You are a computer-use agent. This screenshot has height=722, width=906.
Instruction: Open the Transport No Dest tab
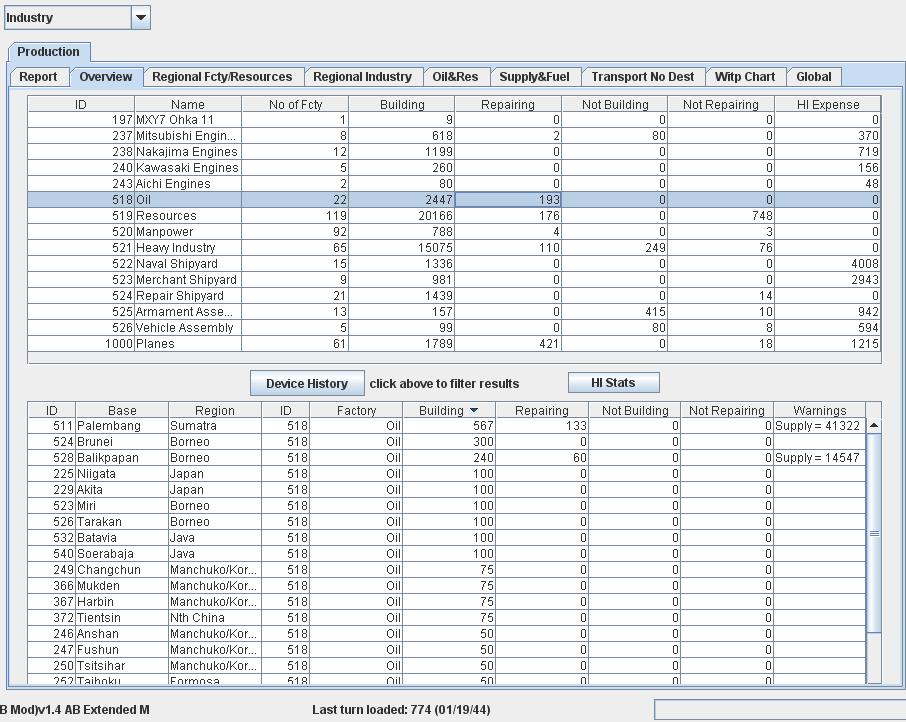point(643,77)
